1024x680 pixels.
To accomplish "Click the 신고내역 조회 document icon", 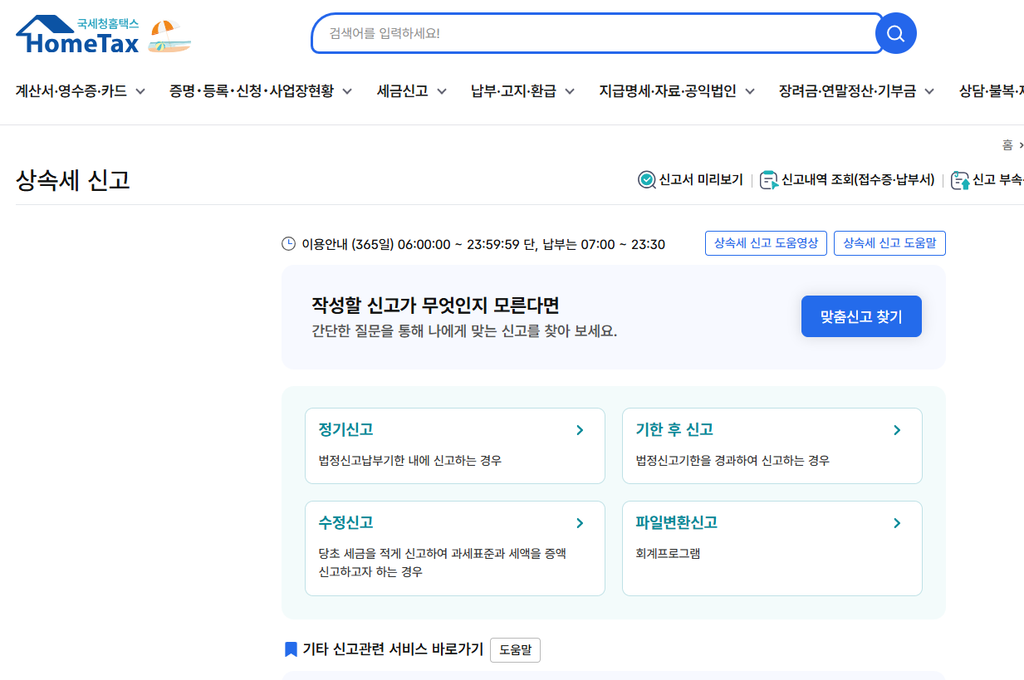I will [x=769, y=180].
